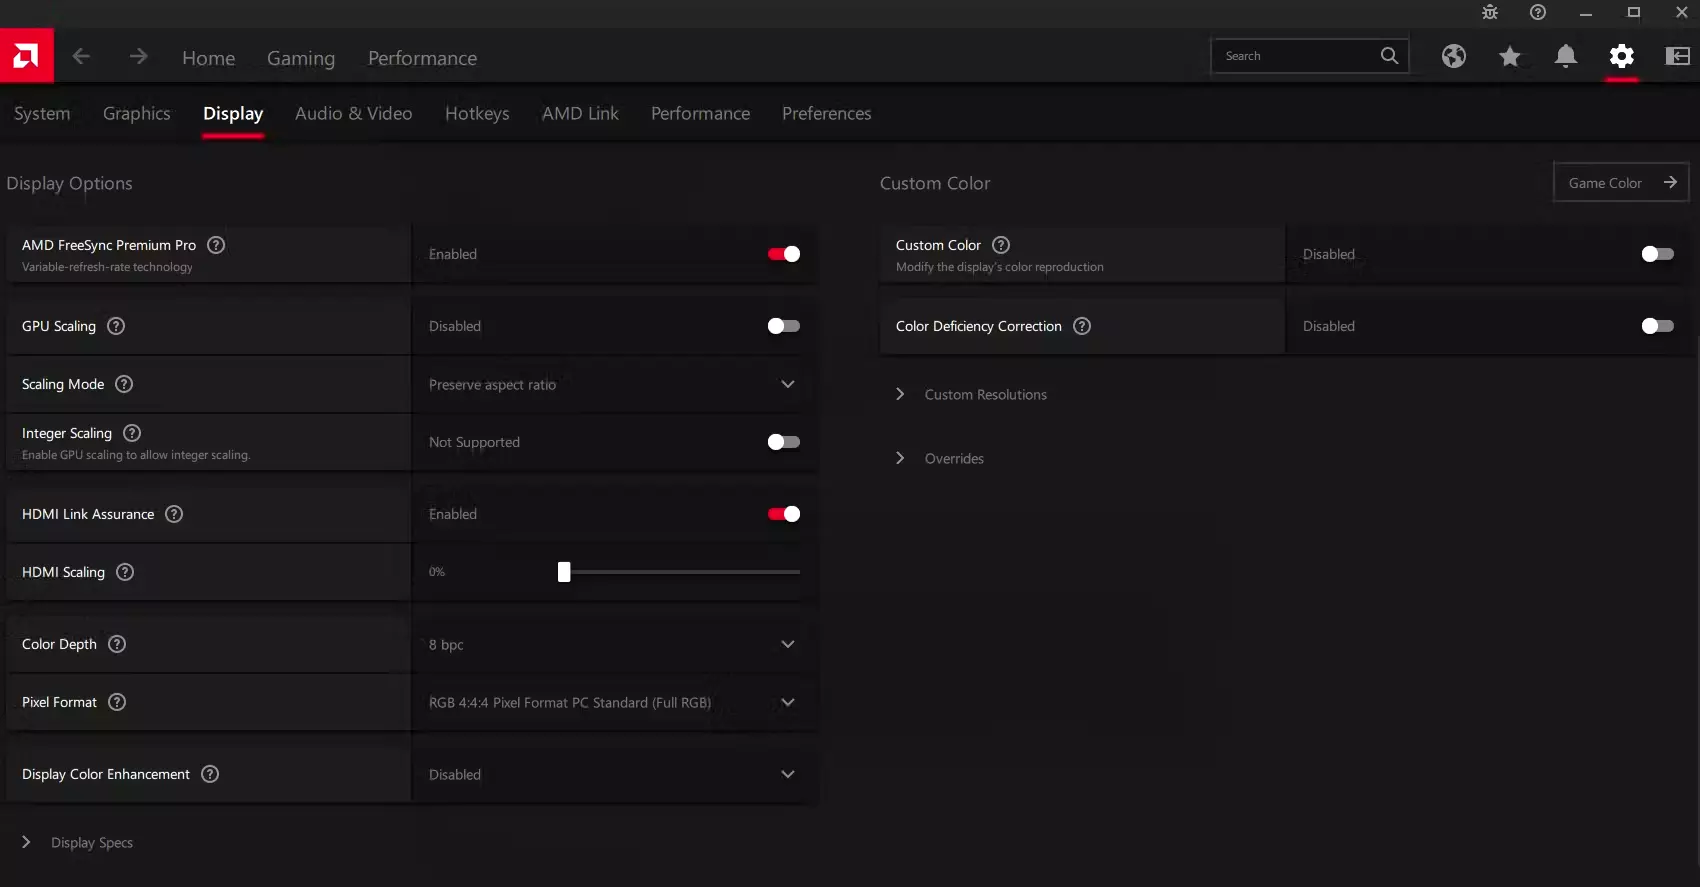
Task: Disable AMD FreeSync Premium Pro toggle
Action: point(784,254)
